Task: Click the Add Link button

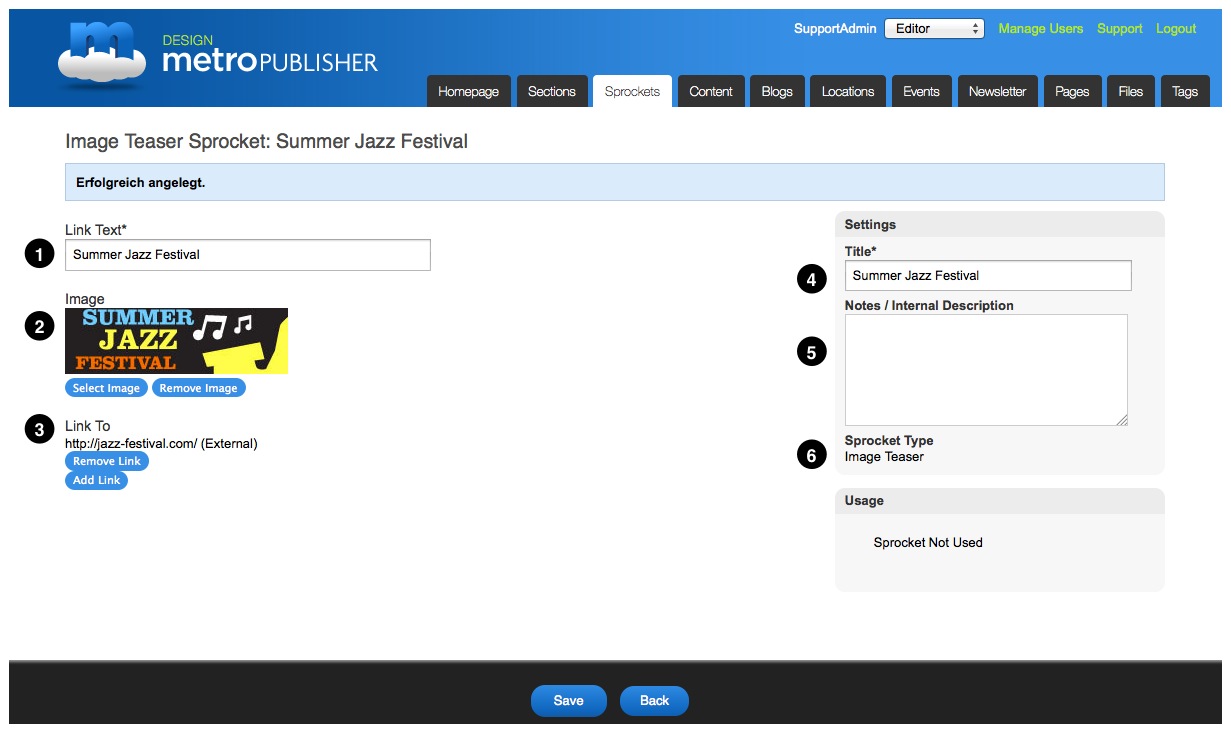Action: (96, 480)
